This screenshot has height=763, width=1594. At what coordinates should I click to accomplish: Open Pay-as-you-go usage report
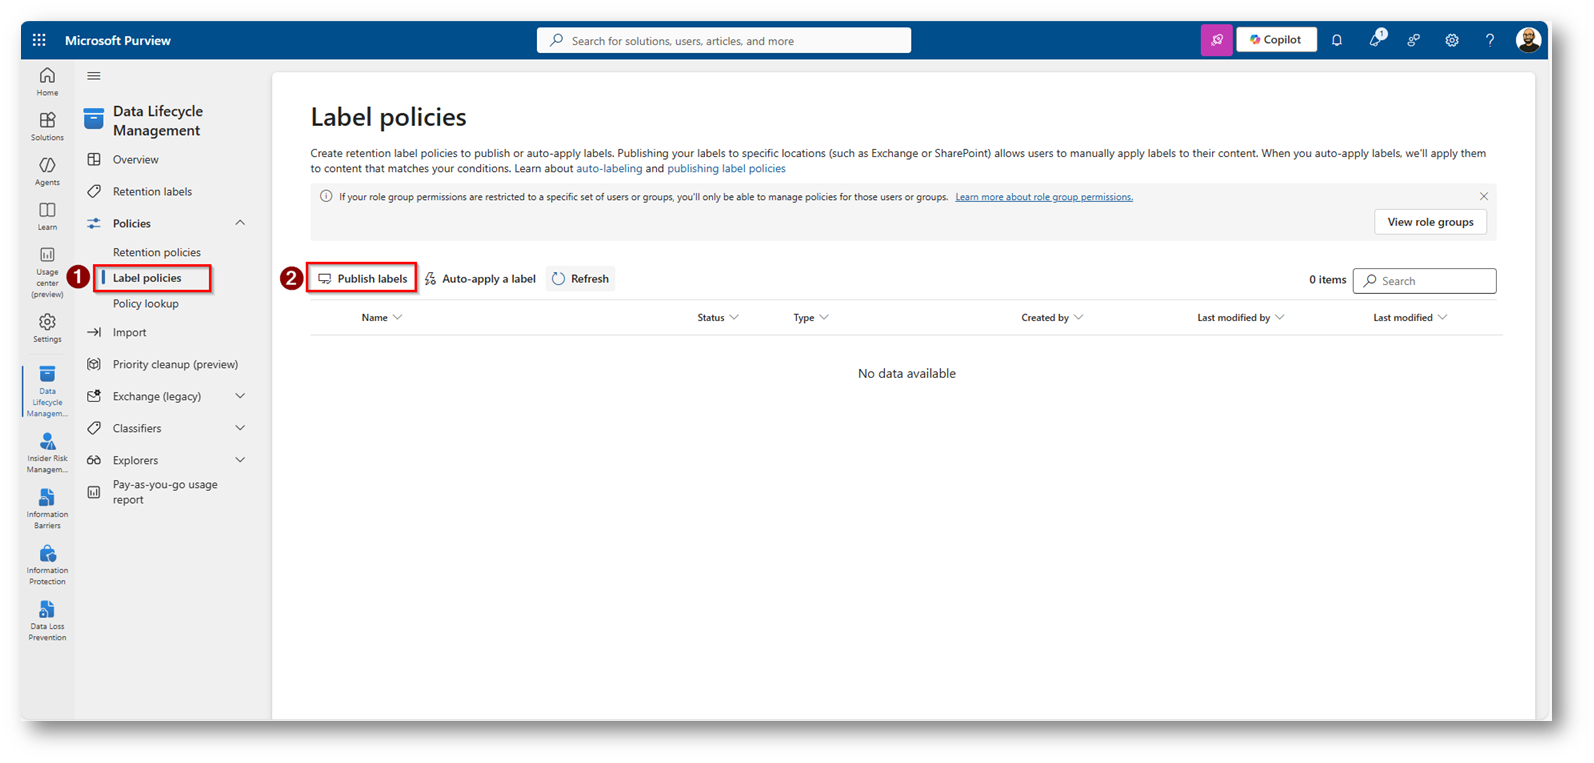166,492
